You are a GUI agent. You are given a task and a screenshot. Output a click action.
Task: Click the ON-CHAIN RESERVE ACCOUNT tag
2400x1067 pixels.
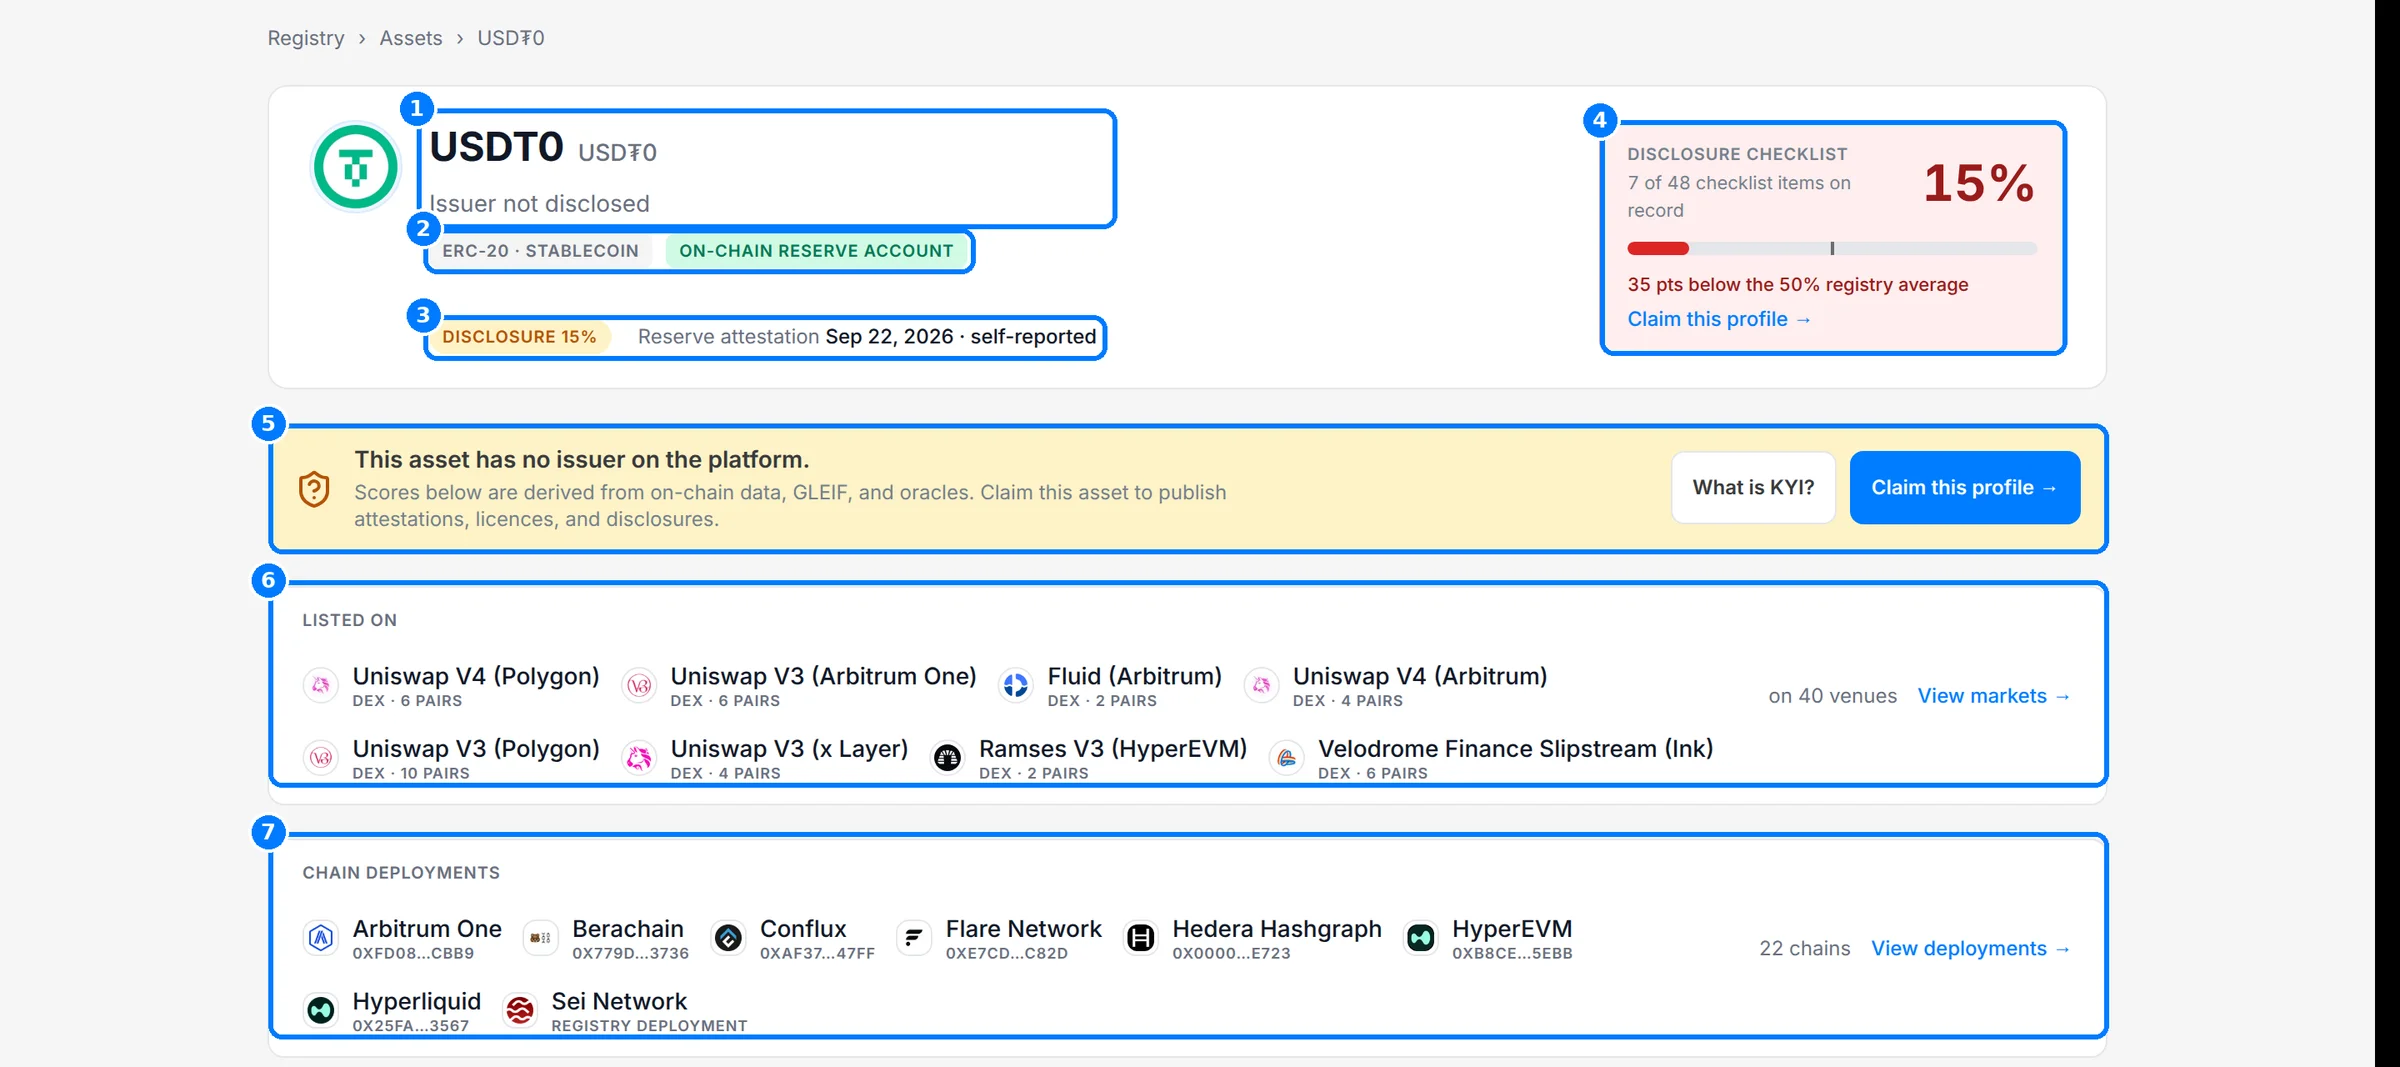pos(816,251)
